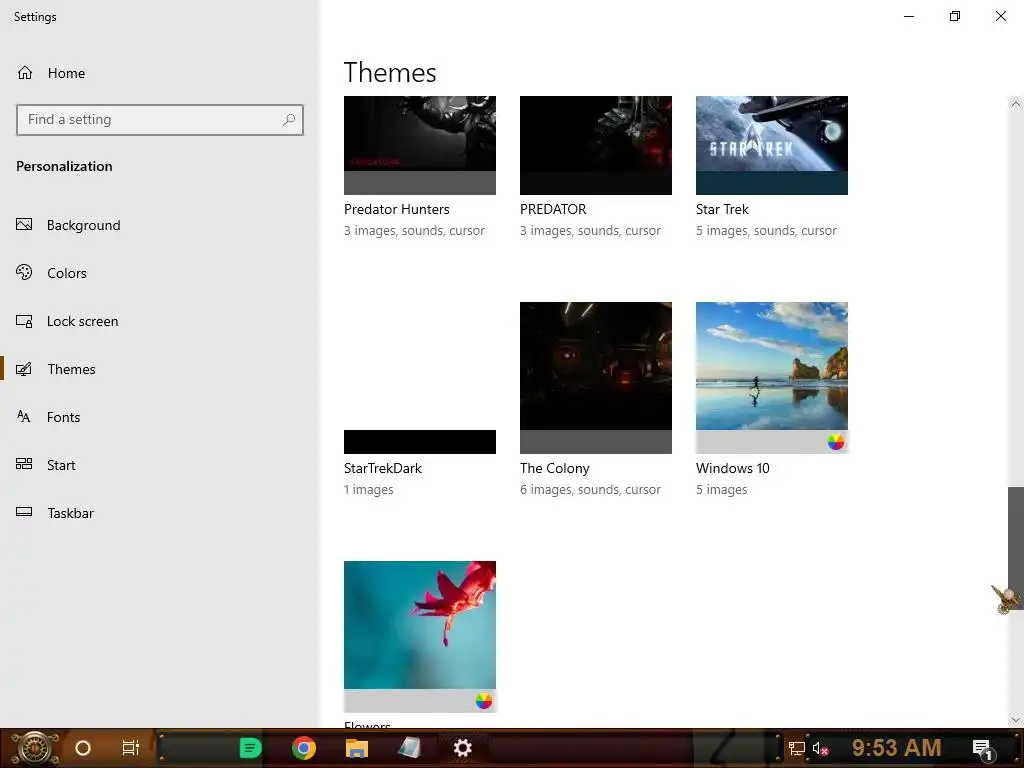This screenshot has width=1024, height=768.
Task: Launch Google Chrome from taskbar
Action: (304, 748)
